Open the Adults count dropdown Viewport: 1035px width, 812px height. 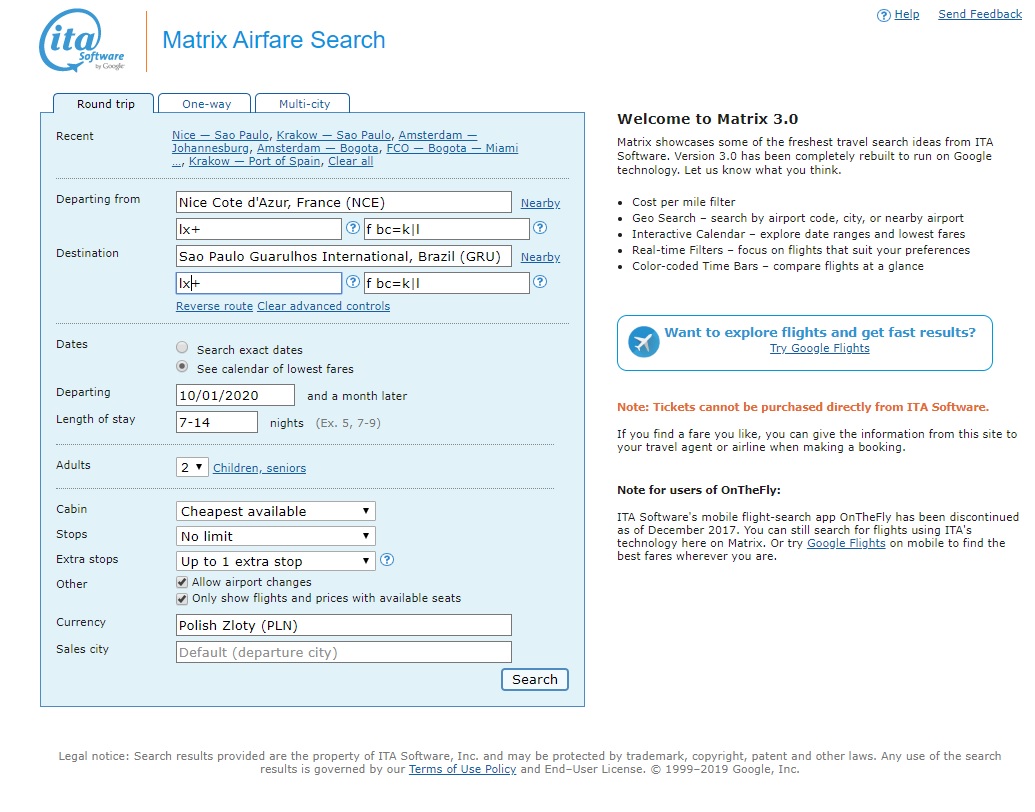(x=192, y=467)
